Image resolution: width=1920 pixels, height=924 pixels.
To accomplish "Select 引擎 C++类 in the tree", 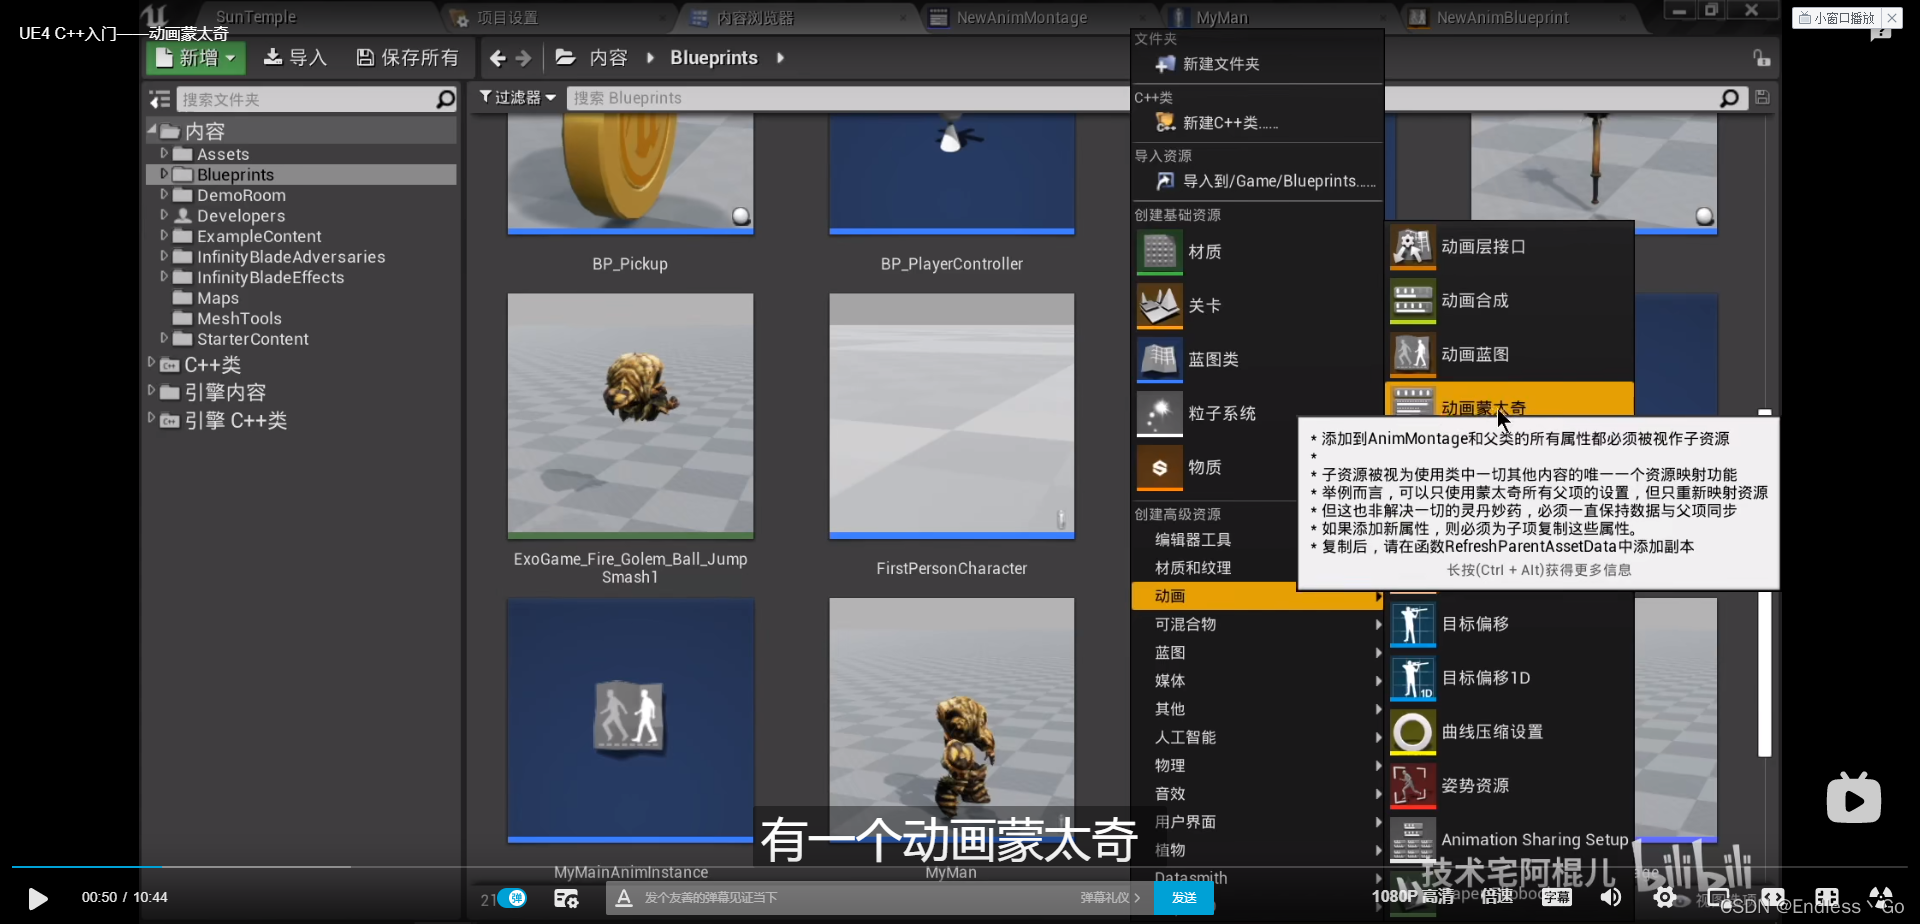I will (235, 420).
